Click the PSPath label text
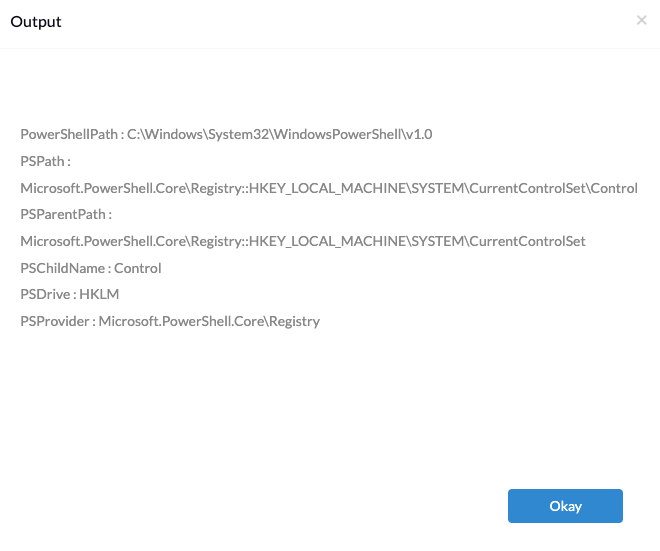This screenshot has width=660, height=551. (45, 161)
